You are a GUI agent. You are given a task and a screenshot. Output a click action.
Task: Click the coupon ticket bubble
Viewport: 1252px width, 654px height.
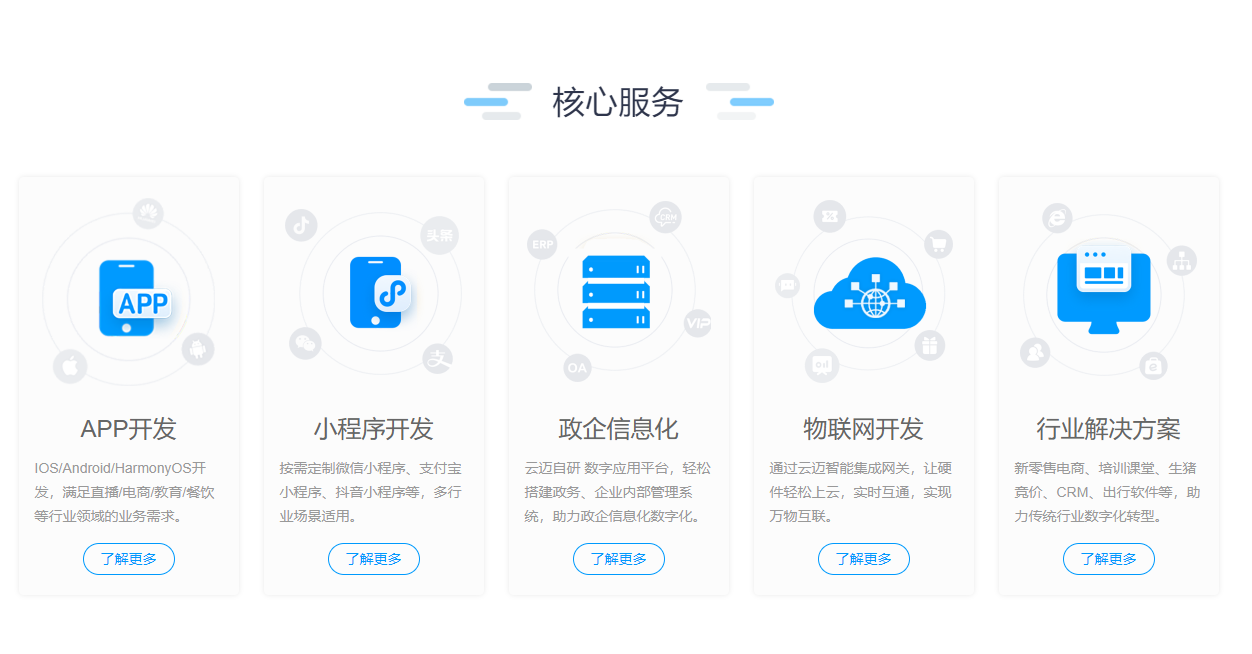(830, 215)
